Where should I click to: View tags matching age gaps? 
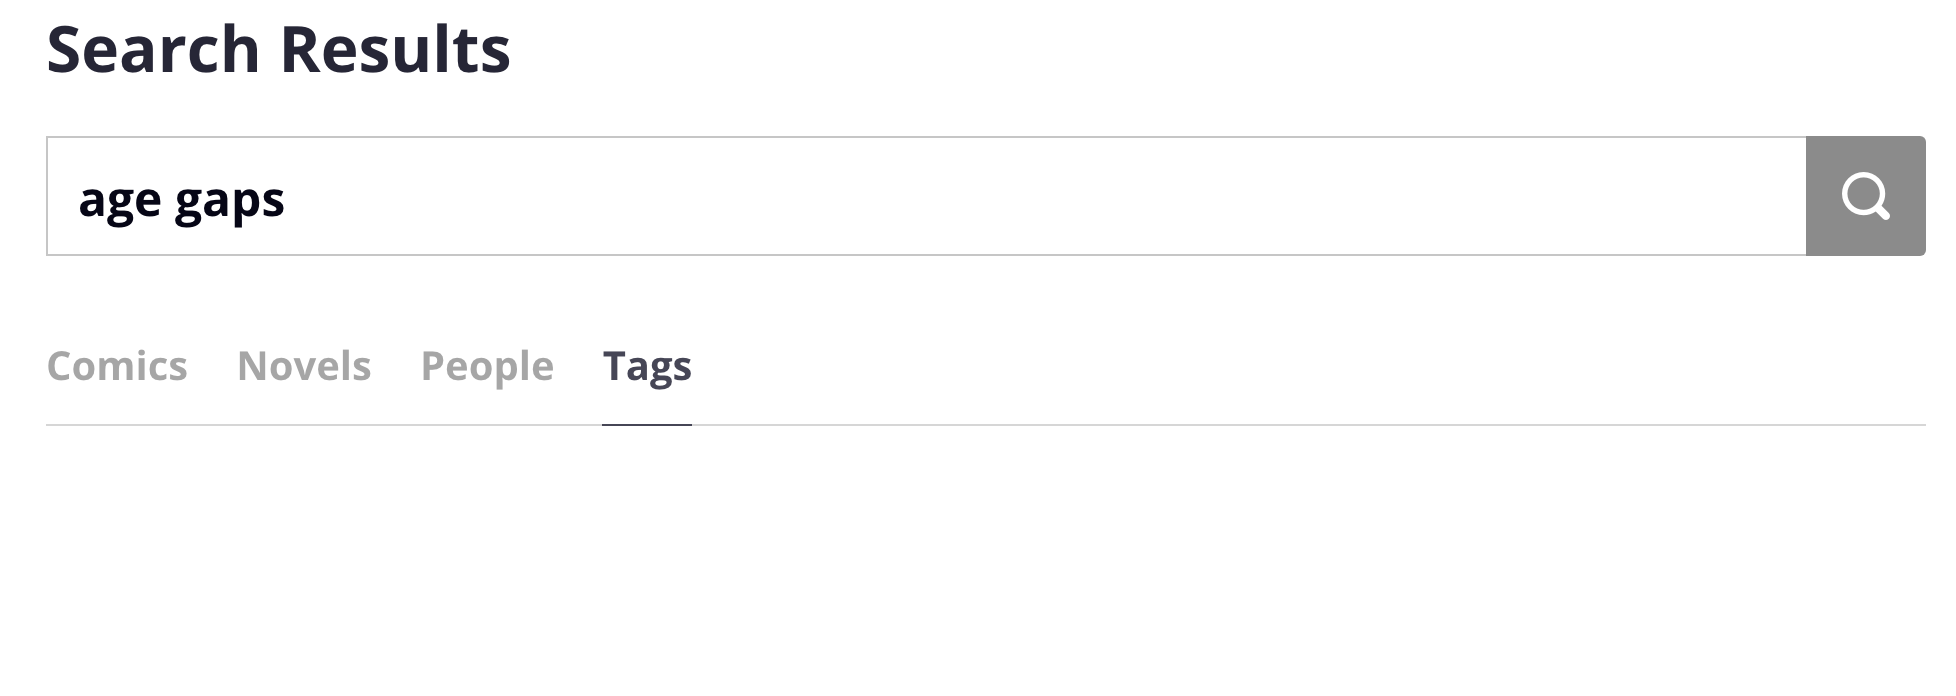(x=647, y=366)
